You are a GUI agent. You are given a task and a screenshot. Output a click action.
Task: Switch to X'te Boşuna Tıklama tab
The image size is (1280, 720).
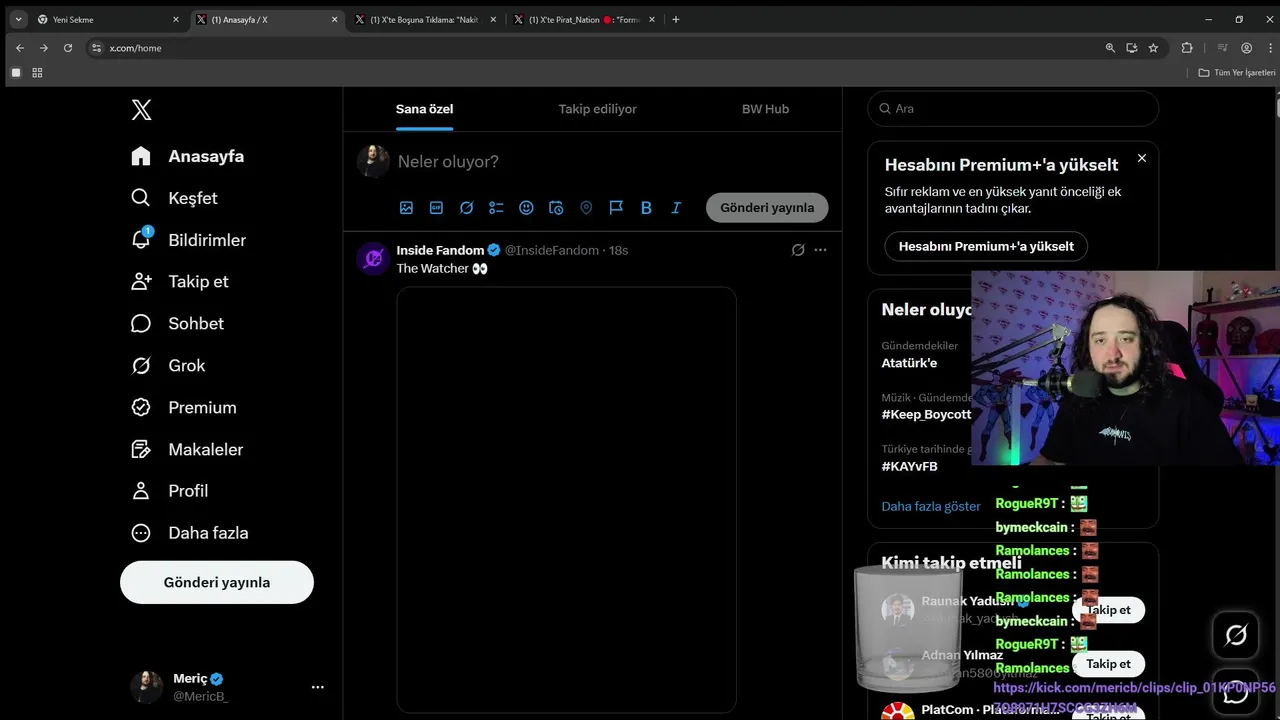tap(426, 19)
